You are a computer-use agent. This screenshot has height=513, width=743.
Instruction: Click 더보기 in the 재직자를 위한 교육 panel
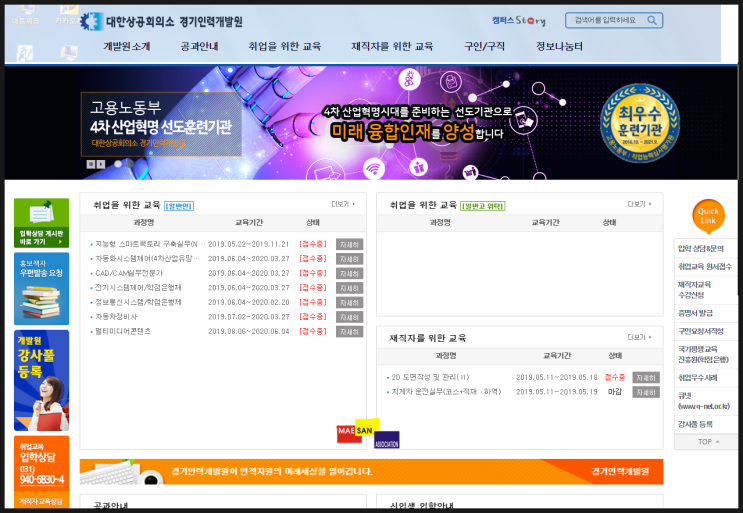click(639, 337)
